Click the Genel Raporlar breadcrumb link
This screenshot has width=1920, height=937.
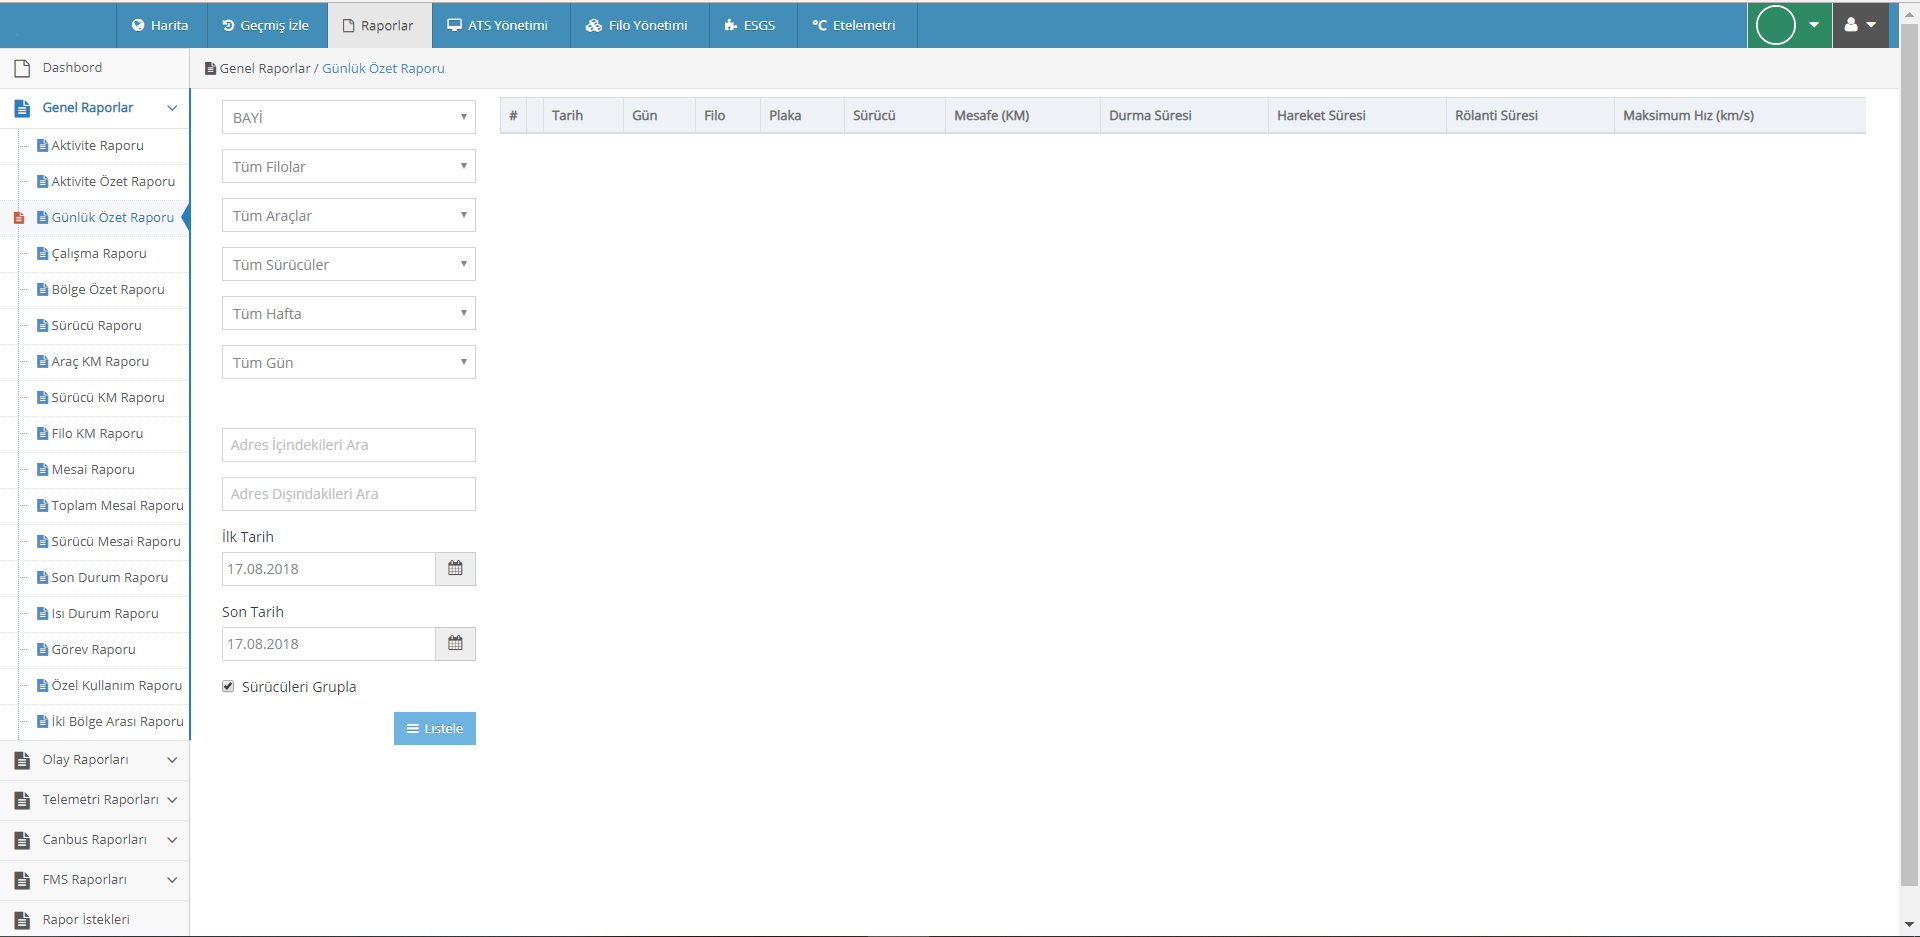point(265,68)
